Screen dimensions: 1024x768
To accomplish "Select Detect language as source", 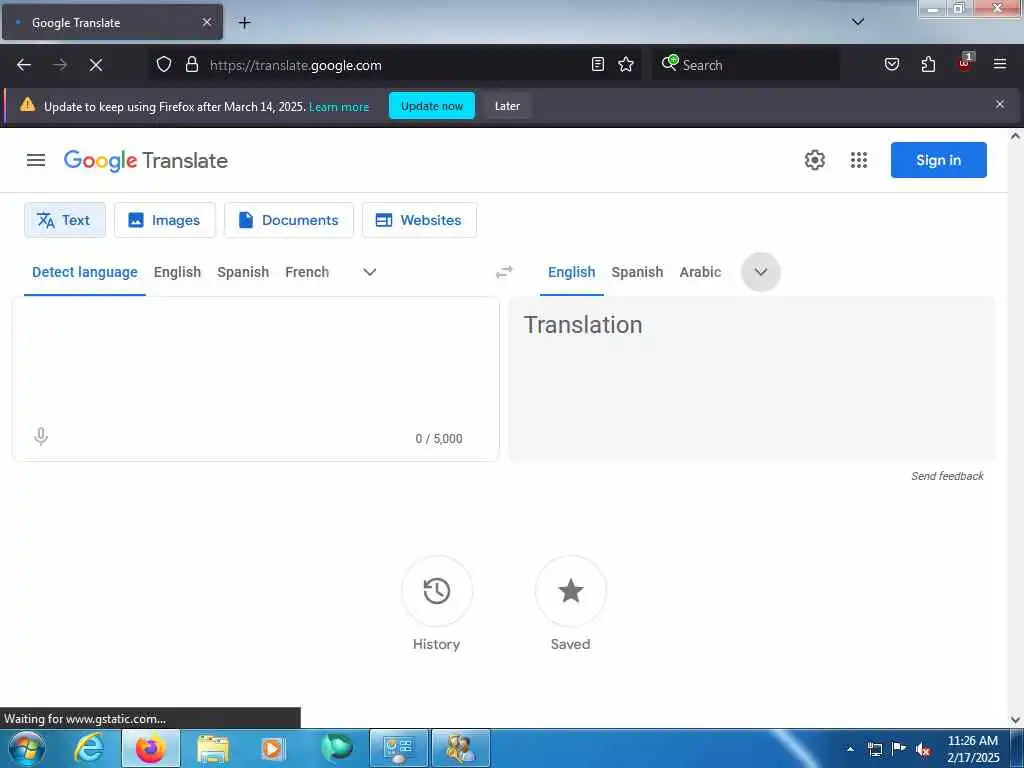I will click(x=85, y=272).
